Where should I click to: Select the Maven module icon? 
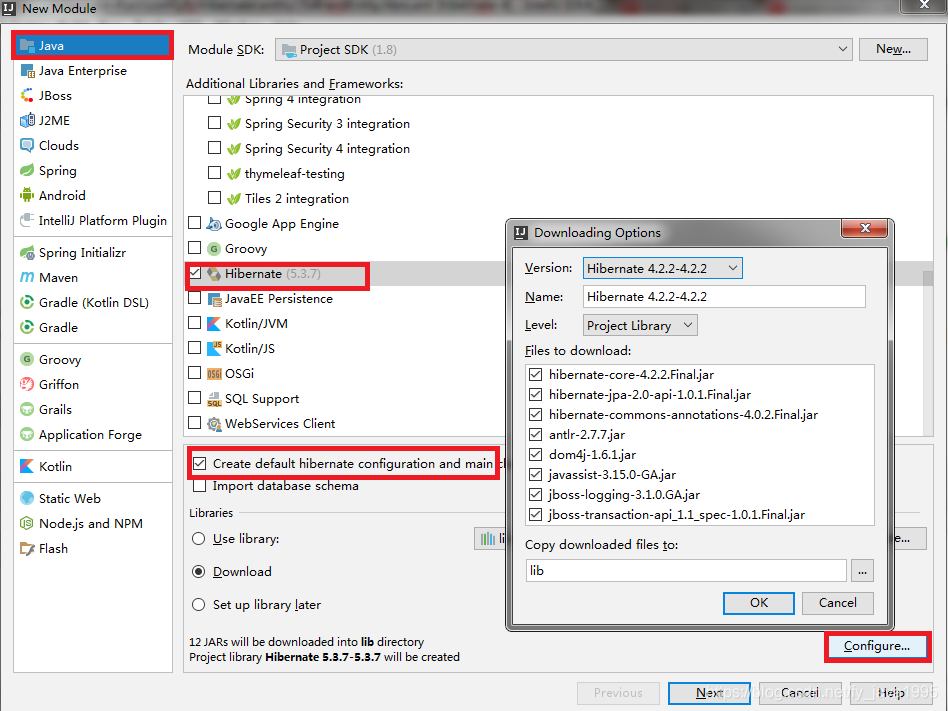[27, 278]
